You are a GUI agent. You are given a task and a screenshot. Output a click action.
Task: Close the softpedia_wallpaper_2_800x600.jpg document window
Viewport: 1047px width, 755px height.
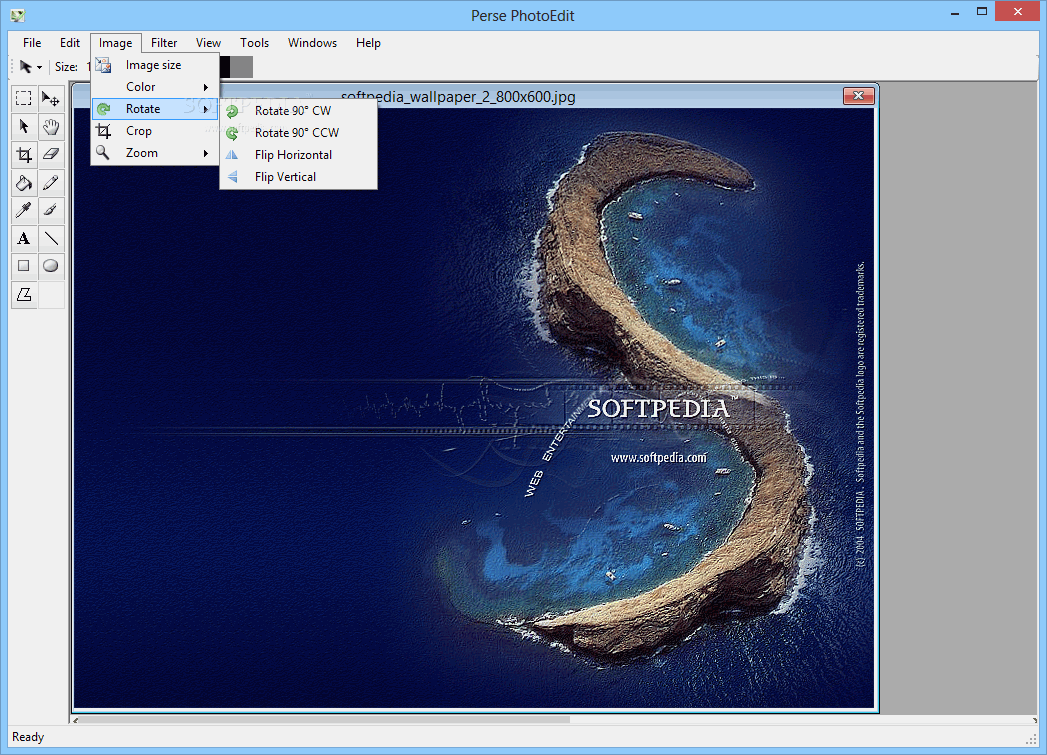[x=859, y=96]
